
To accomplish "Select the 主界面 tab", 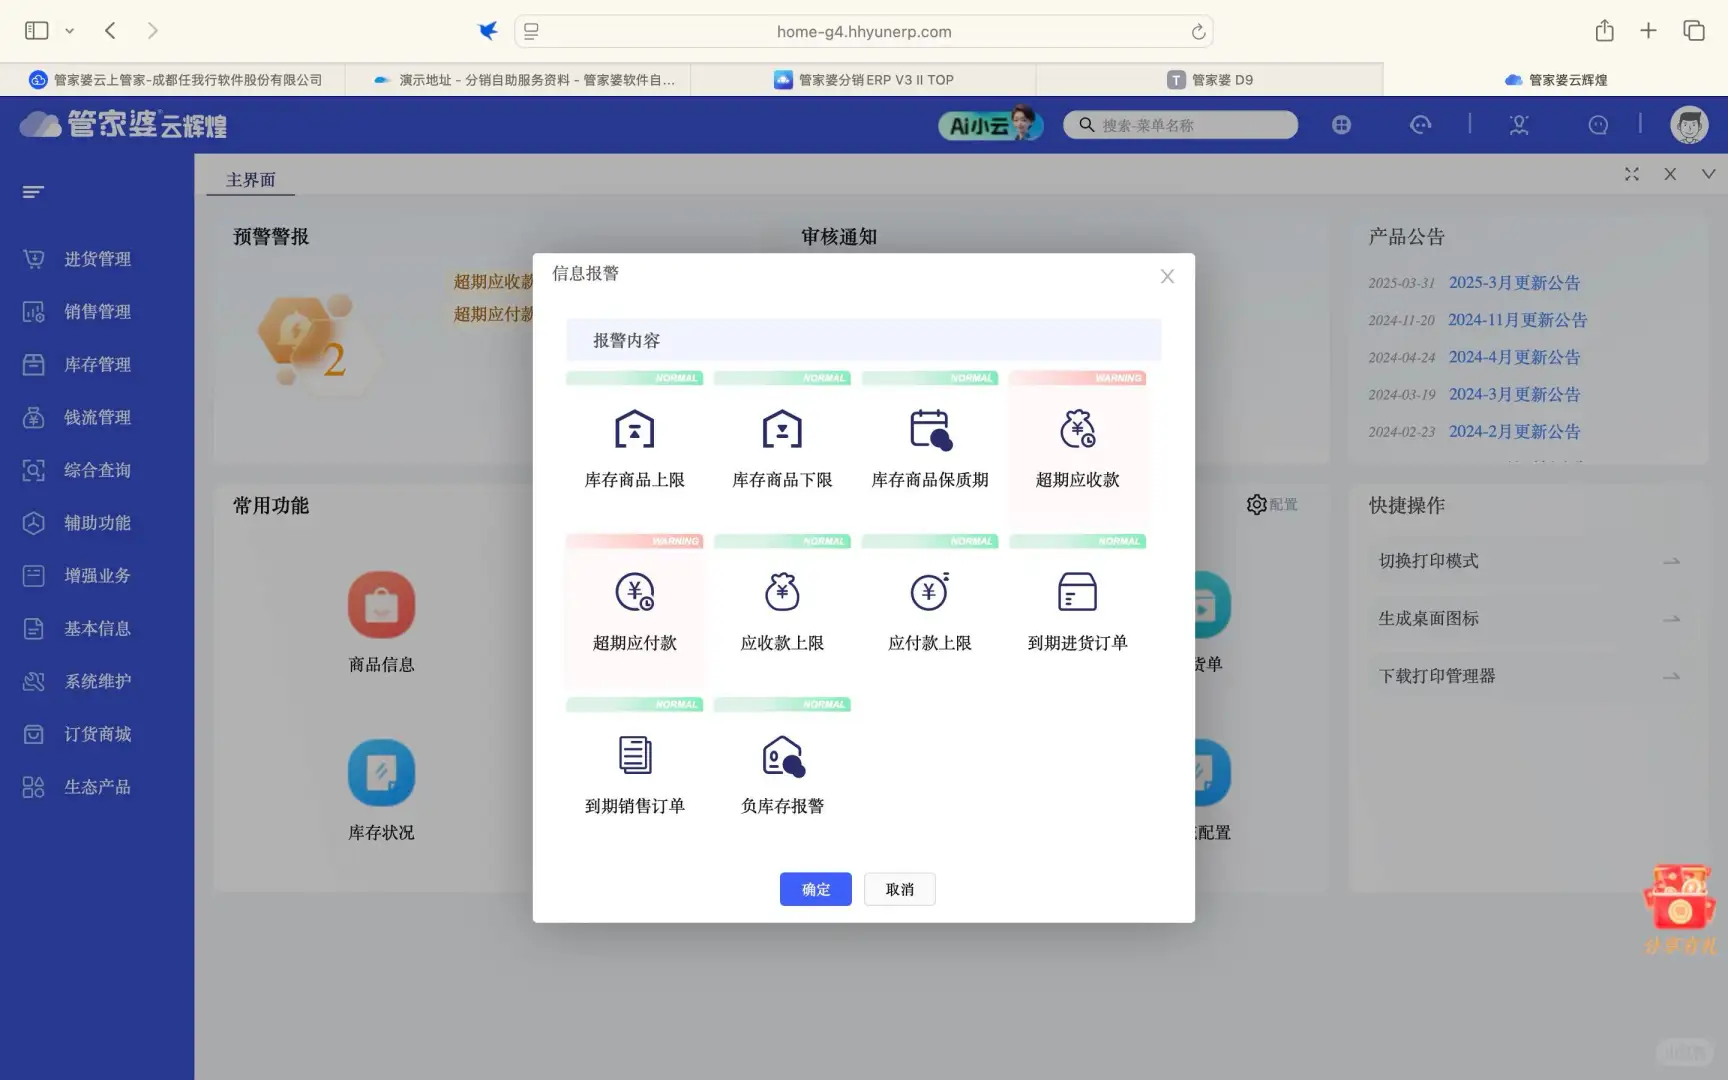I will click(x=250, y=179).
